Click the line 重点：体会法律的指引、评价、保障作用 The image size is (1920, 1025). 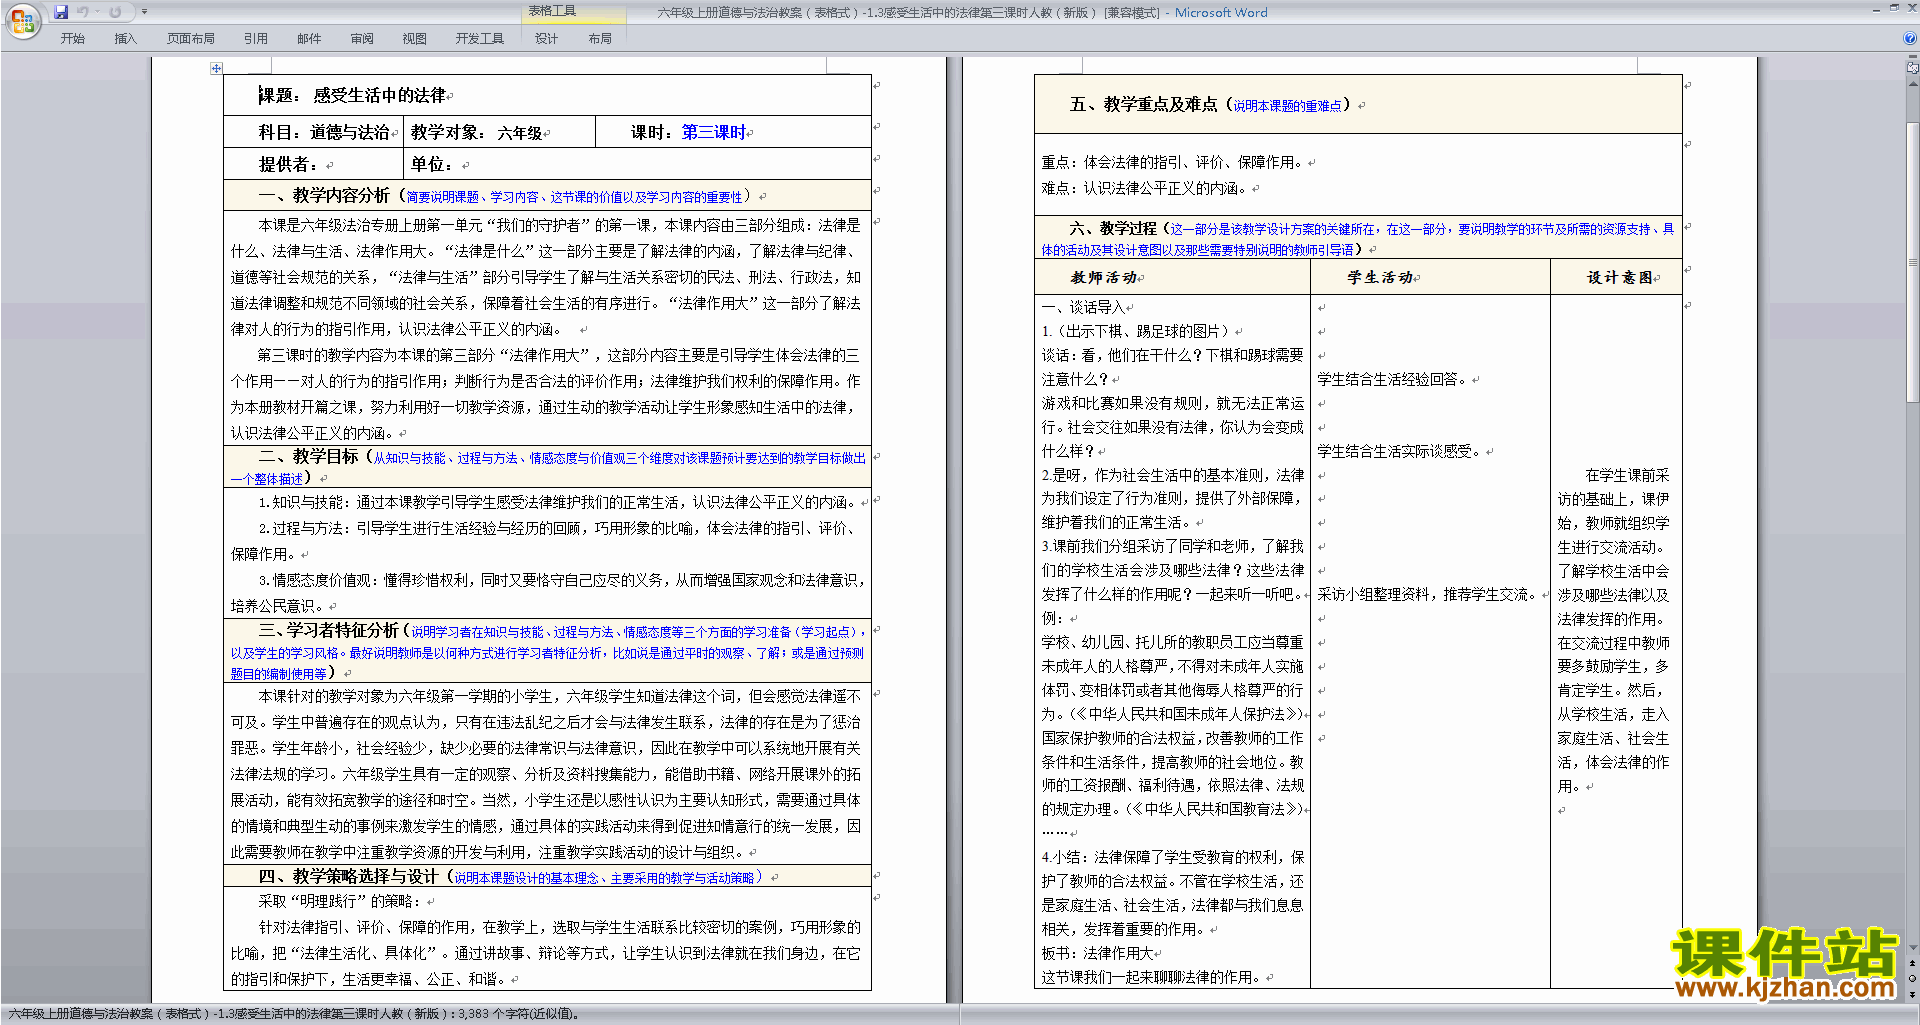[1174, 162]
